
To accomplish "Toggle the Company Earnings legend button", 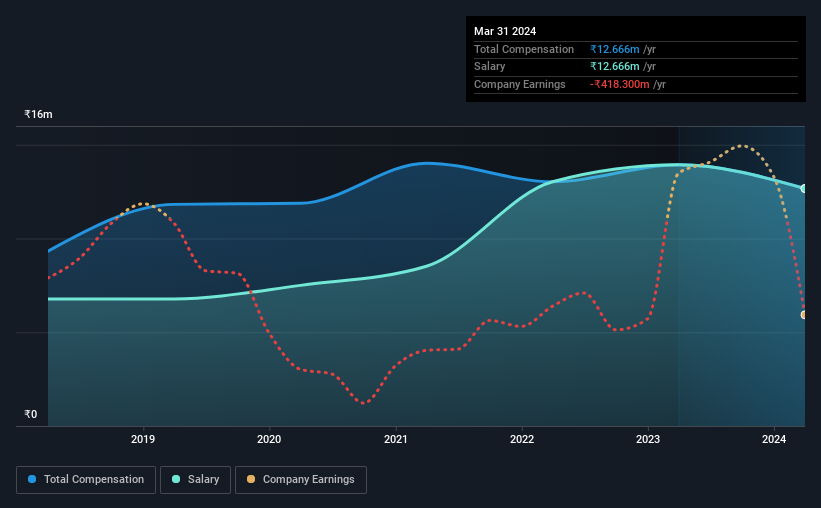I will [x=301, y=480].
